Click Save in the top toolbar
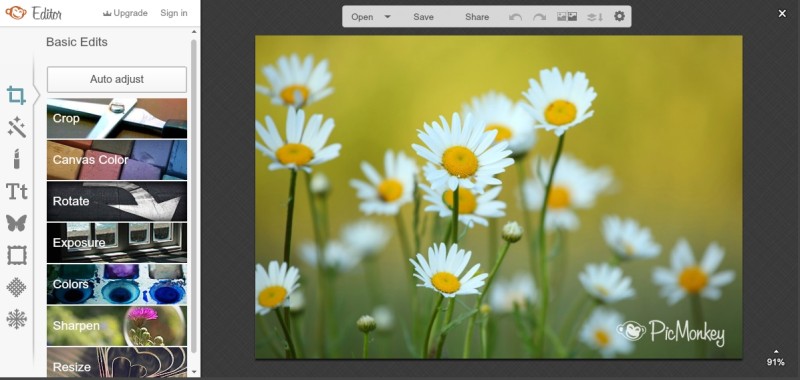 tap(423, 17)
